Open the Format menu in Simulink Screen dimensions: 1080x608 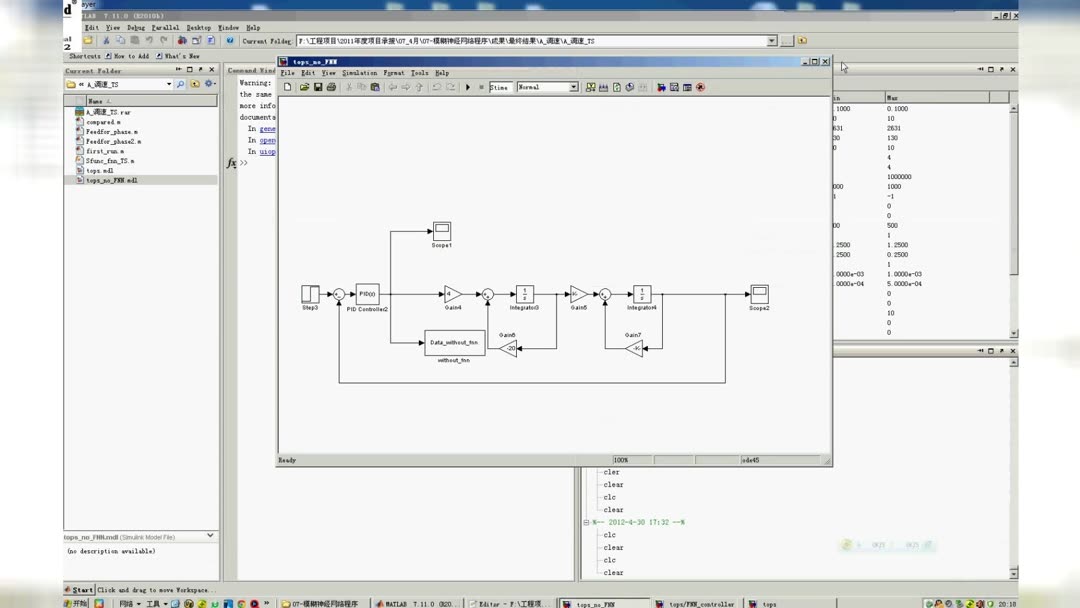(394, 73)
